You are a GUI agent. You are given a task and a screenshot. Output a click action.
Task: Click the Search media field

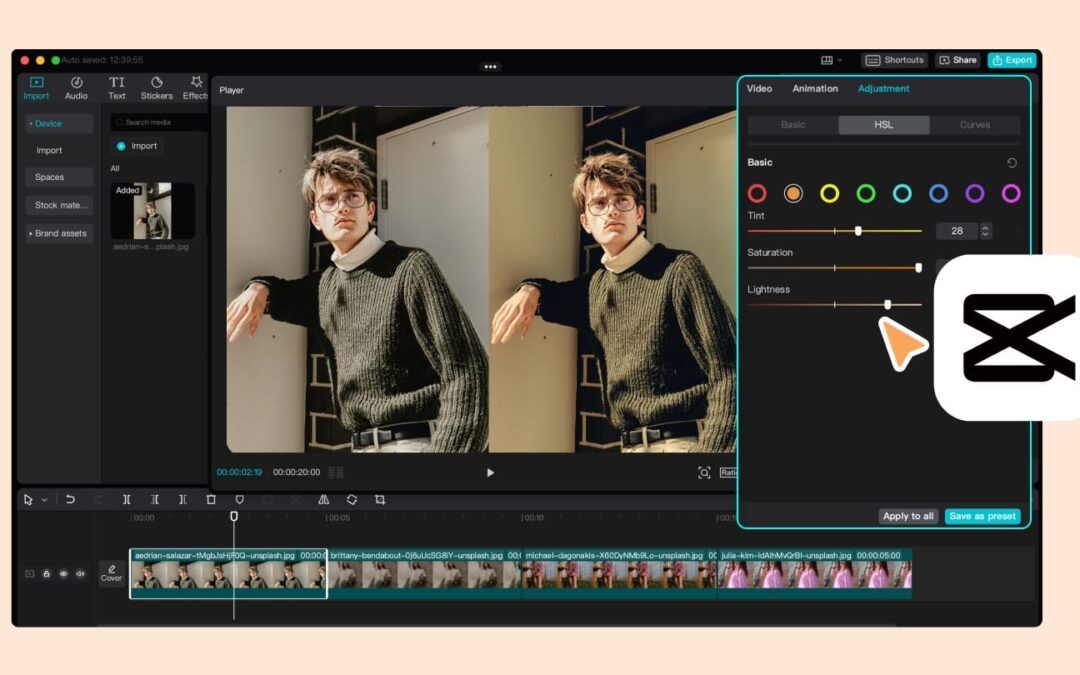tap(159, 122)
